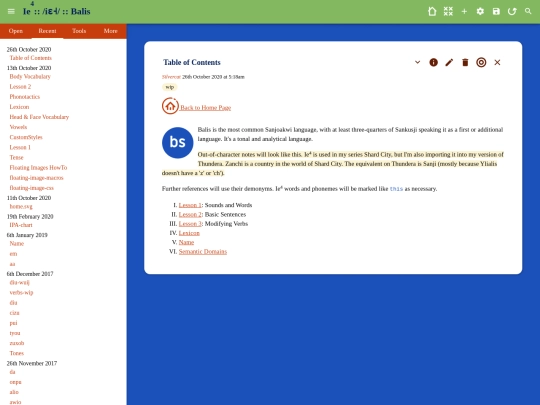This screenshot has height=405, width=540.
Task: Open Phonotactics in sidebar
Action: [24, 97]
